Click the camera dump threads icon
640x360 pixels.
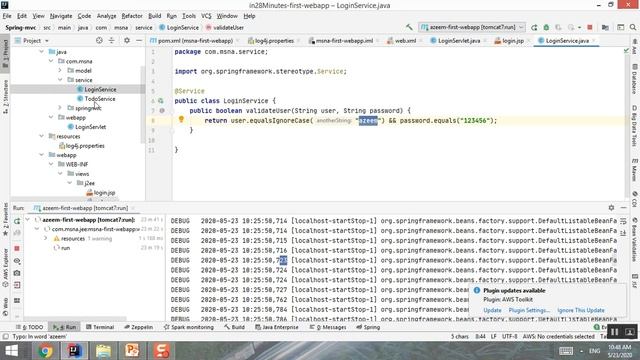point(17,273)
